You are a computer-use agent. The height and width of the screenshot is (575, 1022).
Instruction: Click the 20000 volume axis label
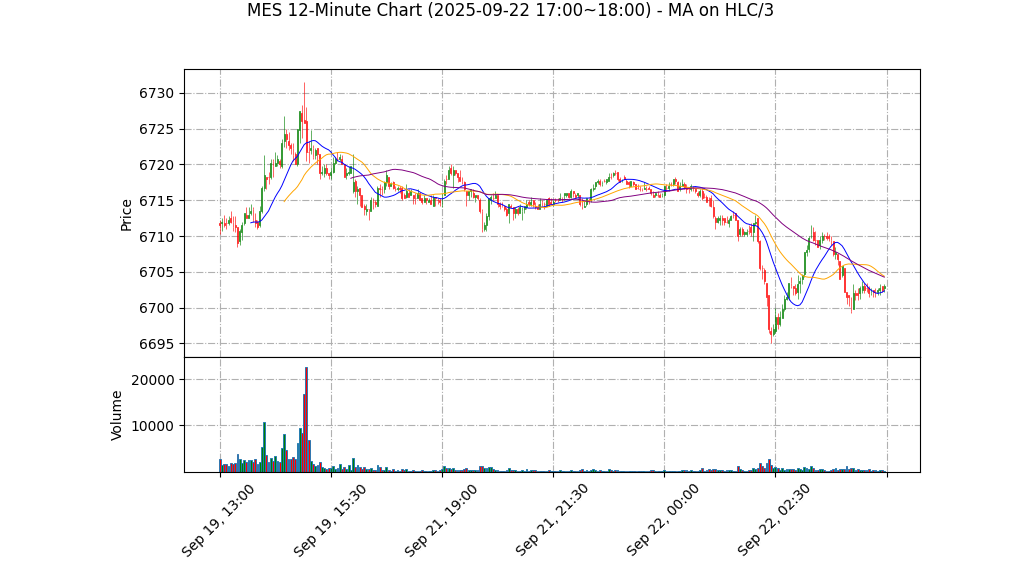[153, 380]
